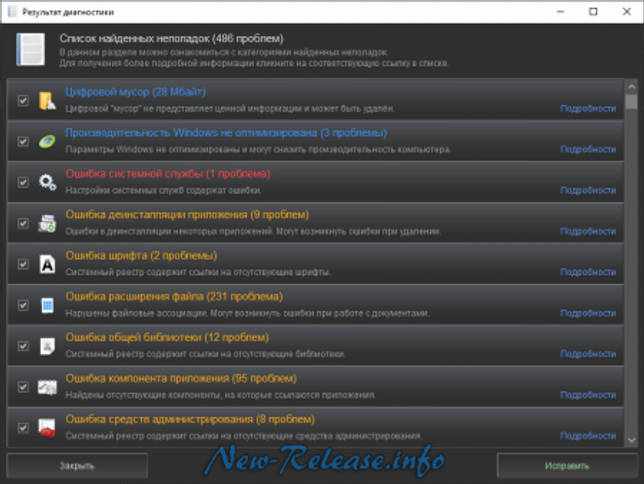Toggle the Ошибка компонента приложения checkbox
The height and width of the screenshot is (484, 644).
(23, 387)
